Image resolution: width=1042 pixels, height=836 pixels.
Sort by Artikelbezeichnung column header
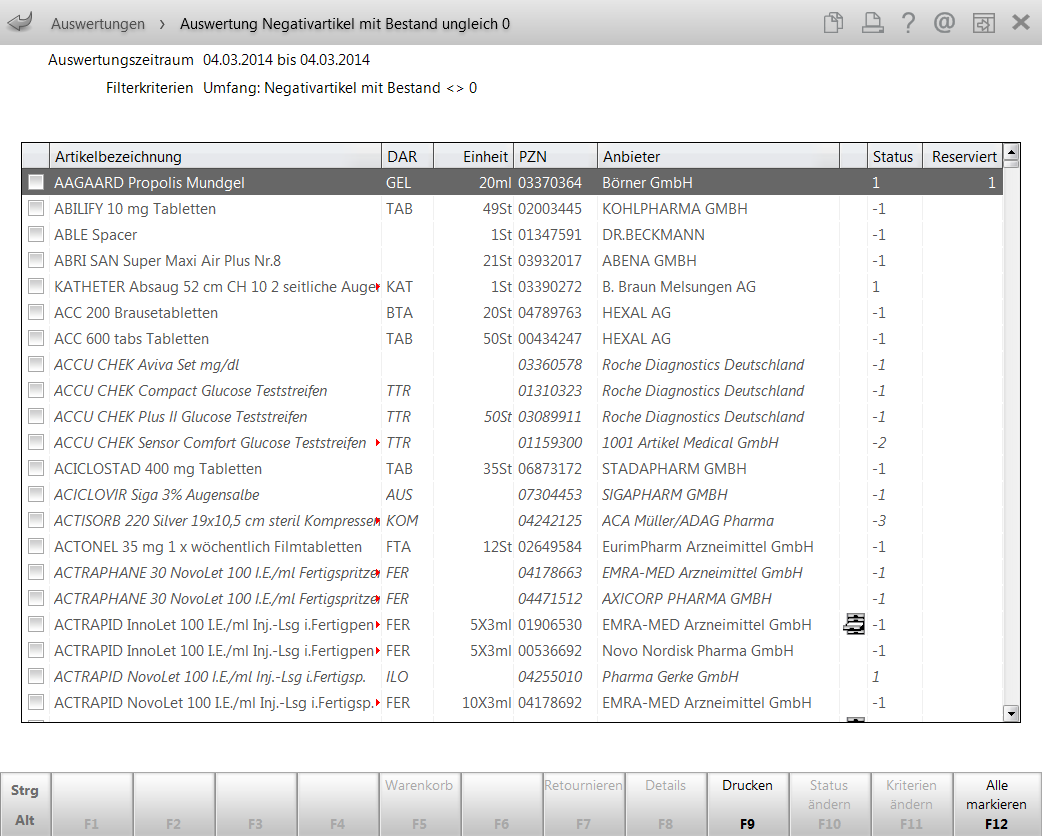215,157
